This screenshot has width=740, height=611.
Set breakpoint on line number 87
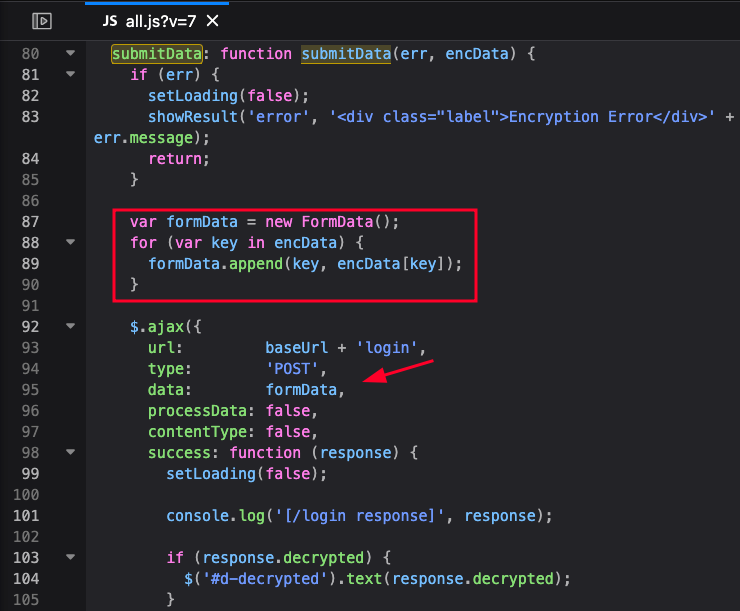tap(30, 221)
